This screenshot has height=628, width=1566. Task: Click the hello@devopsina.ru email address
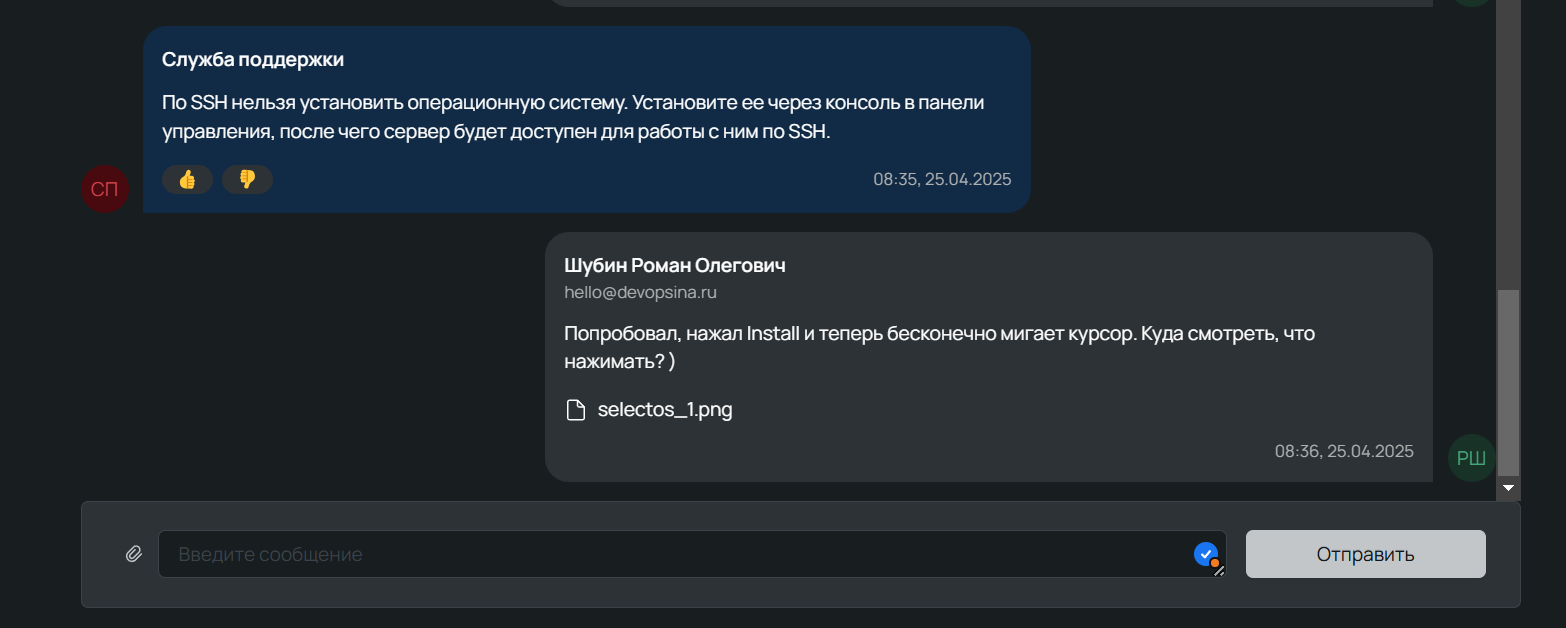640,293
